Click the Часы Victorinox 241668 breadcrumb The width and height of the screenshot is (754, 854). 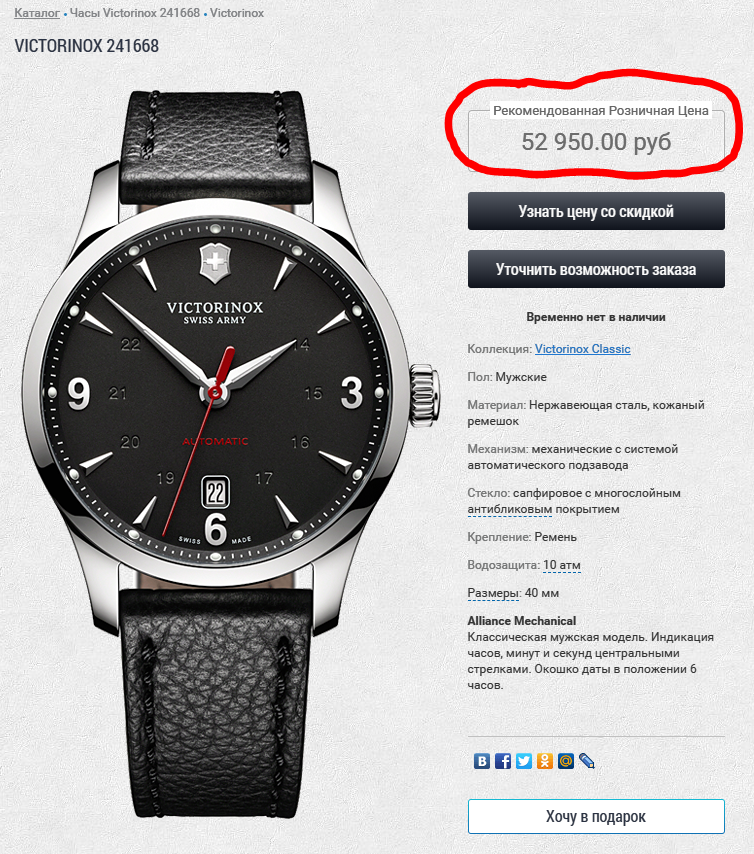135,13
